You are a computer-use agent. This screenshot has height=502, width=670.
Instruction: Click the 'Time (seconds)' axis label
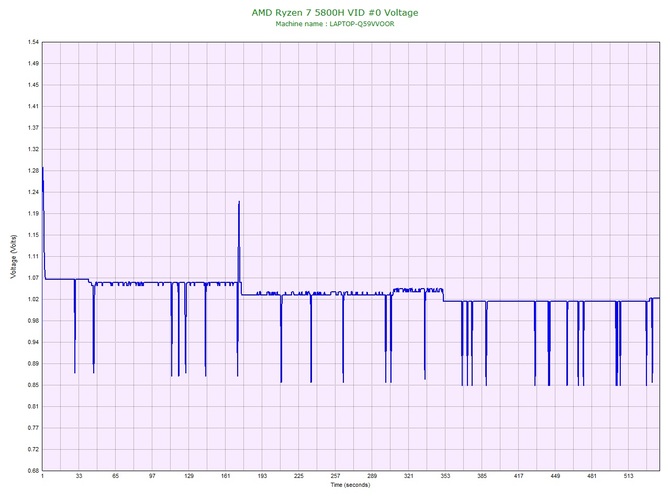point(350,484)
